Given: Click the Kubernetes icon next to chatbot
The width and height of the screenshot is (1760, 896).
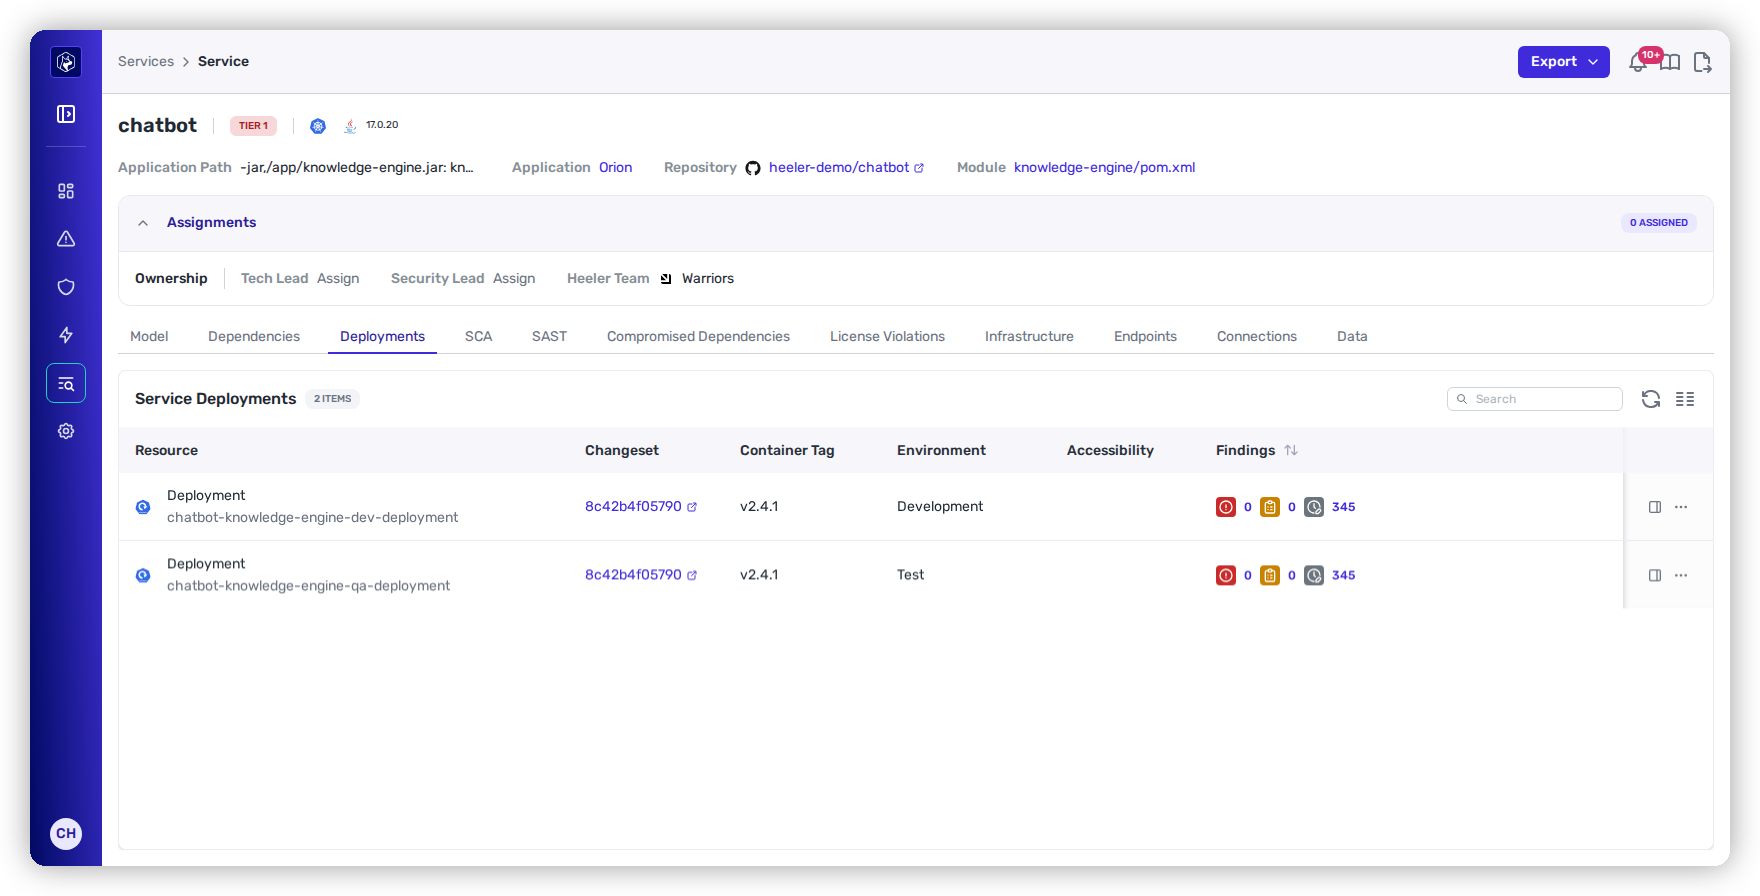Looking at the screenshot, I should tap(318, 126).
